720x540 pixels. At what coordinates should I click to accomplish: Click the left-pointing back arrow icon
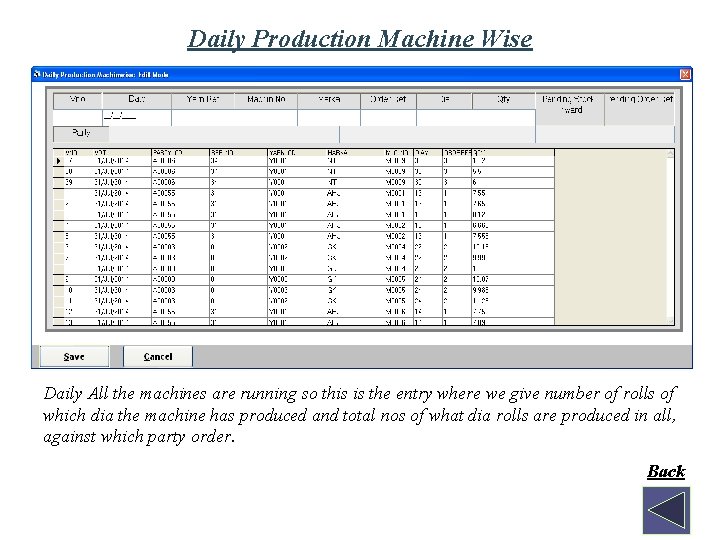(x=666, y=510)
